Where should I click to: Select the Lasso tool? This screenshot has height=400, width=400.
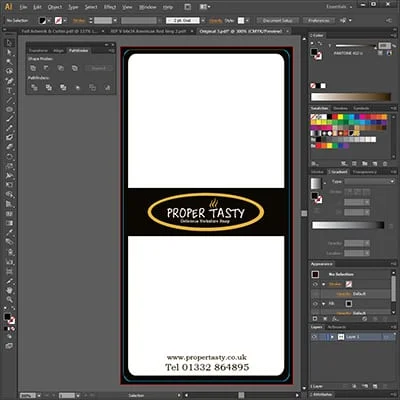[9, 71]
